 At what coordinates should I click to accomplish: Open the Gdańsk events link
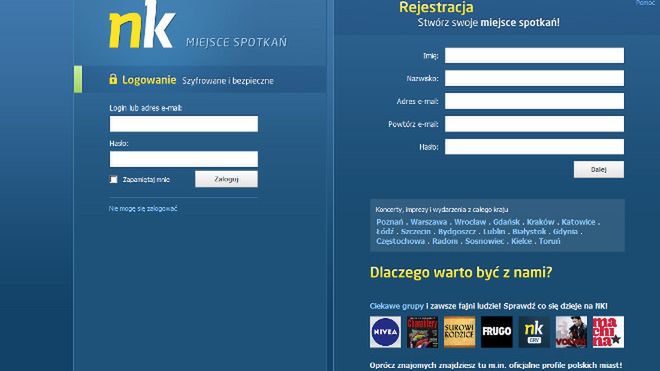tap(506, 222)
